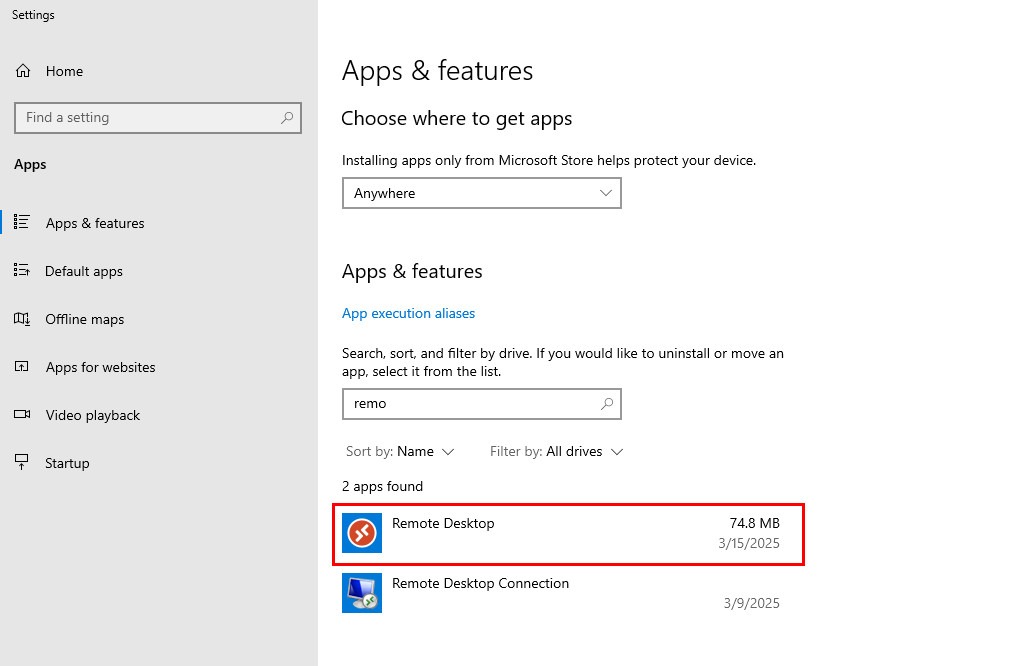Go to Home in Settings
This screenshot has height=666, width=1024.
click(64, 71)
